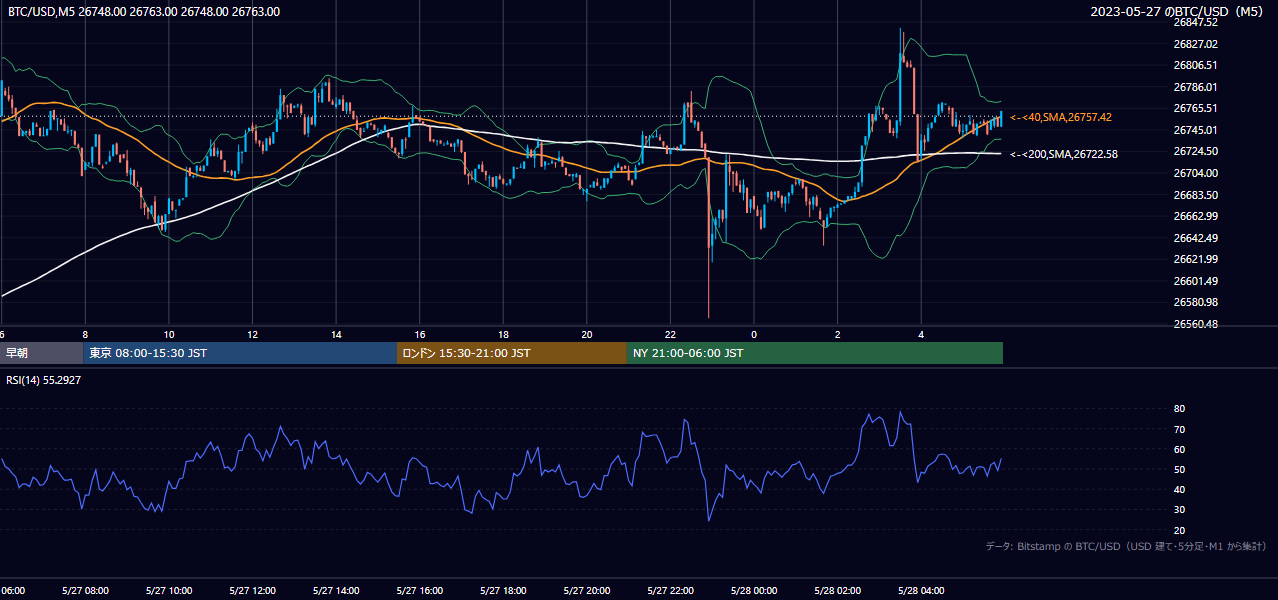1278x600 pixels.
Task: Click price axis label 26745.01
Action: pyautogui.click(x=1195, y=130)
